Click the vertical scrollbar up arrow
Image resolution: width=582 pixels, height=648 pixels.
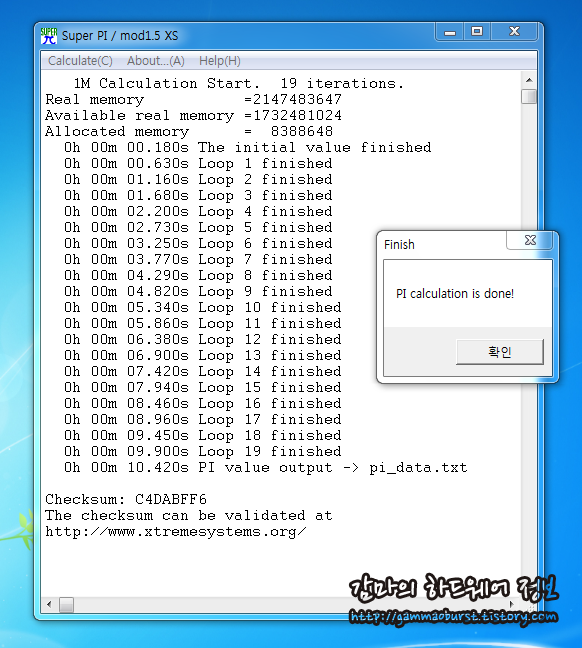[x=529, y=80]
